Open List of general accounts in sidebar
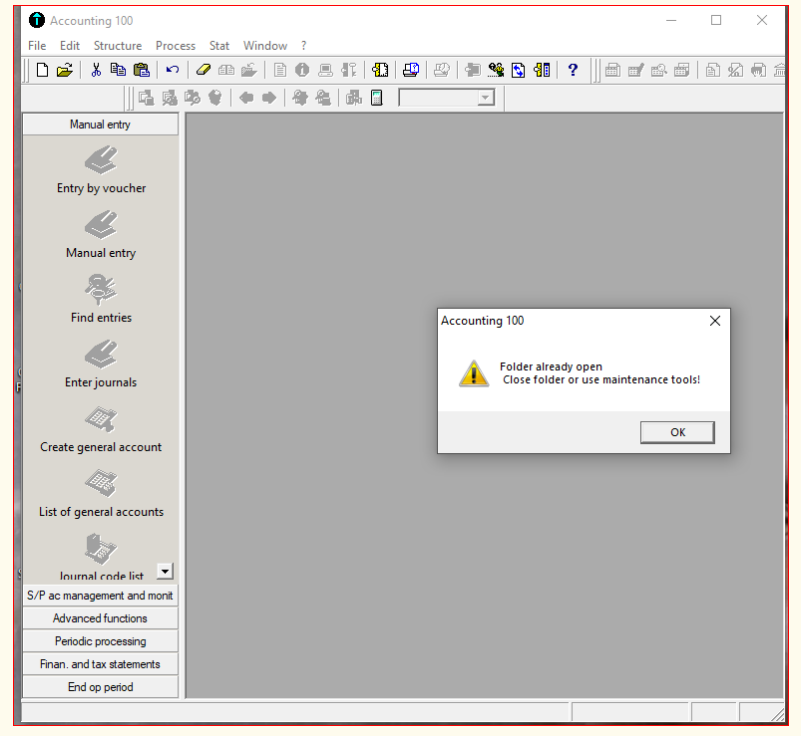 (x=101, y=494)
